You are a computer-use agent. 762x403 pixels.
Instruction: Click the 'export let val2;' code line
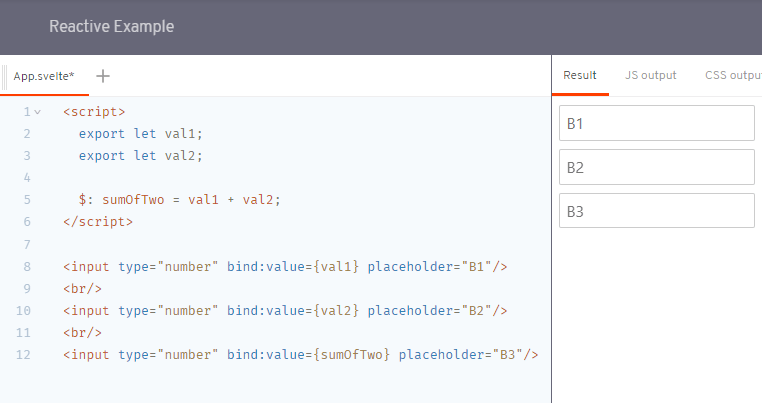[140, 155]
